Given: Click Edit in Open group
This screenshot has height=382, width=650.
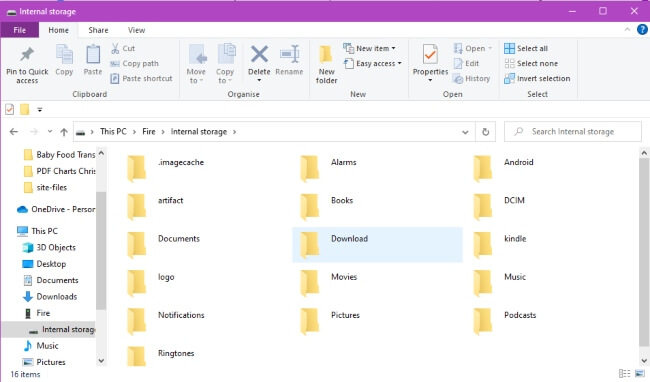Looking at the screenshot, I should 466,63.
